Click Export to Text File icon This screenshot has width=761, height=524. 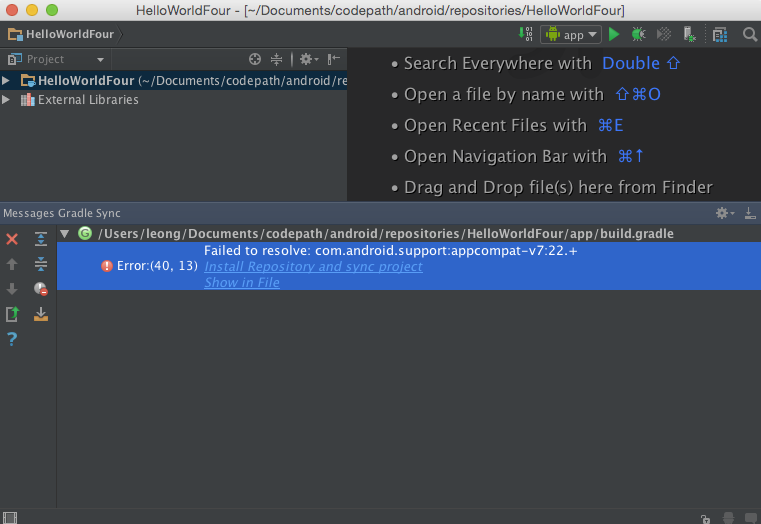point(12,314)
